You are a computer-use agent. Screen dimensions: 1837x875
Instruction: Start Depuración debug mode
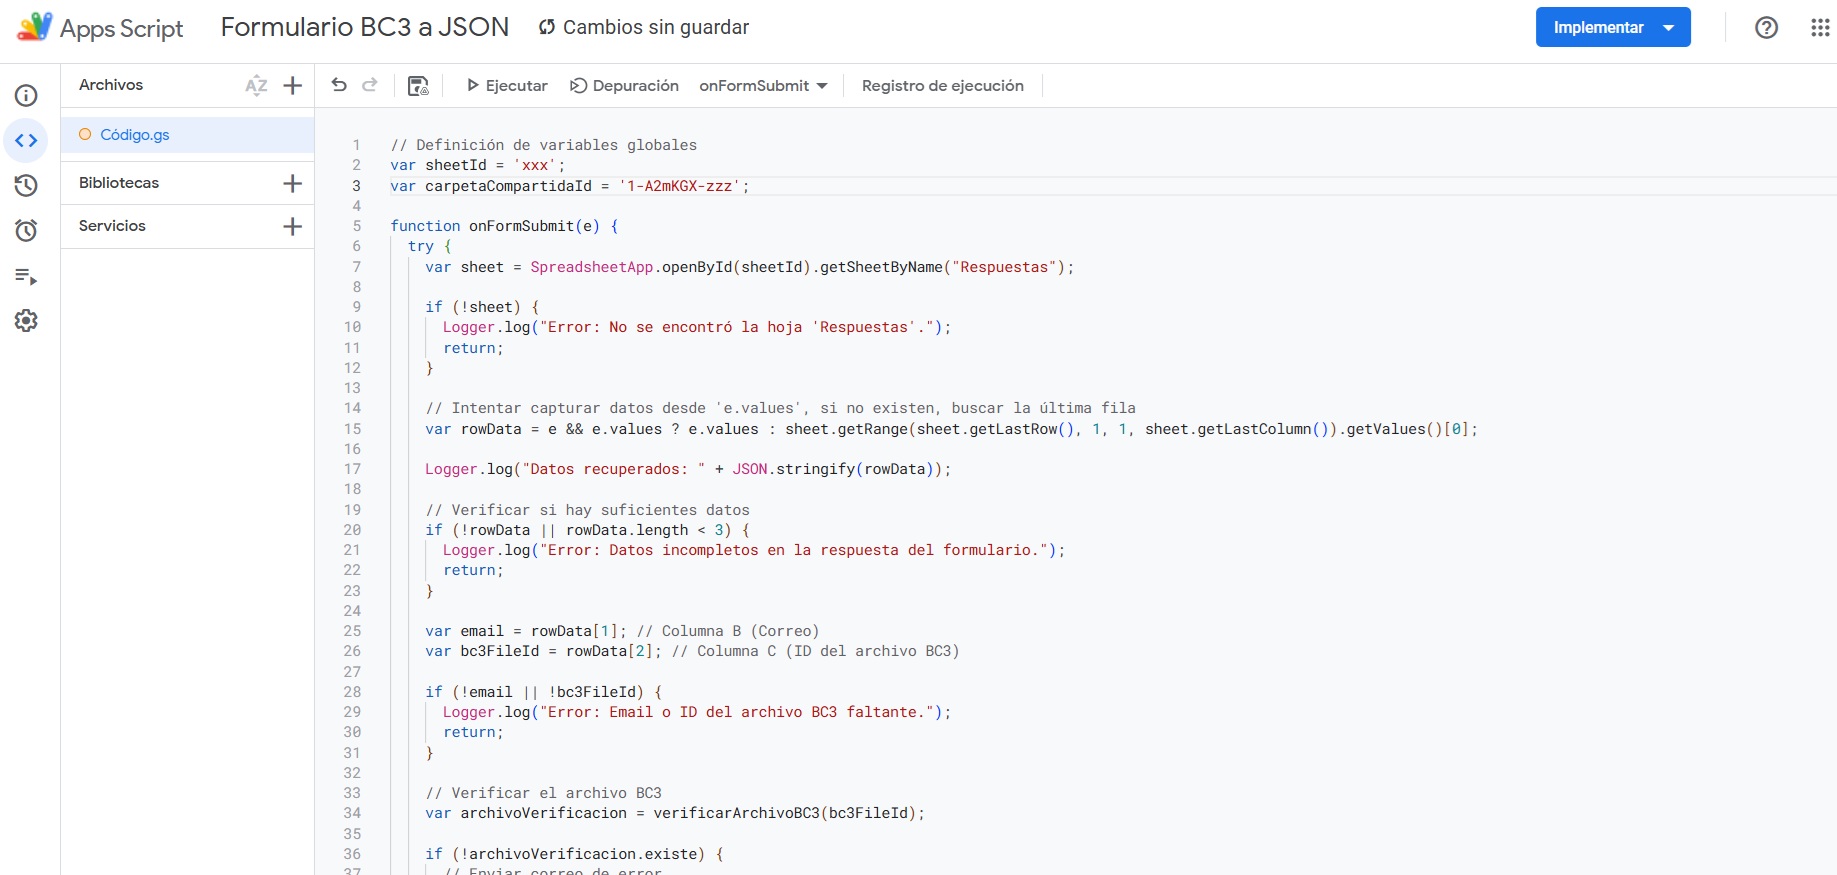(624, 86)
